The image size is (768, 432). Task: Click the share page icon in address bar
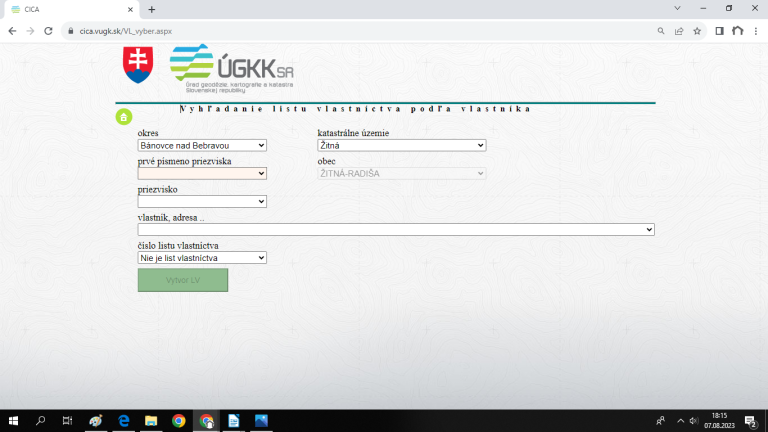point(679,31)
